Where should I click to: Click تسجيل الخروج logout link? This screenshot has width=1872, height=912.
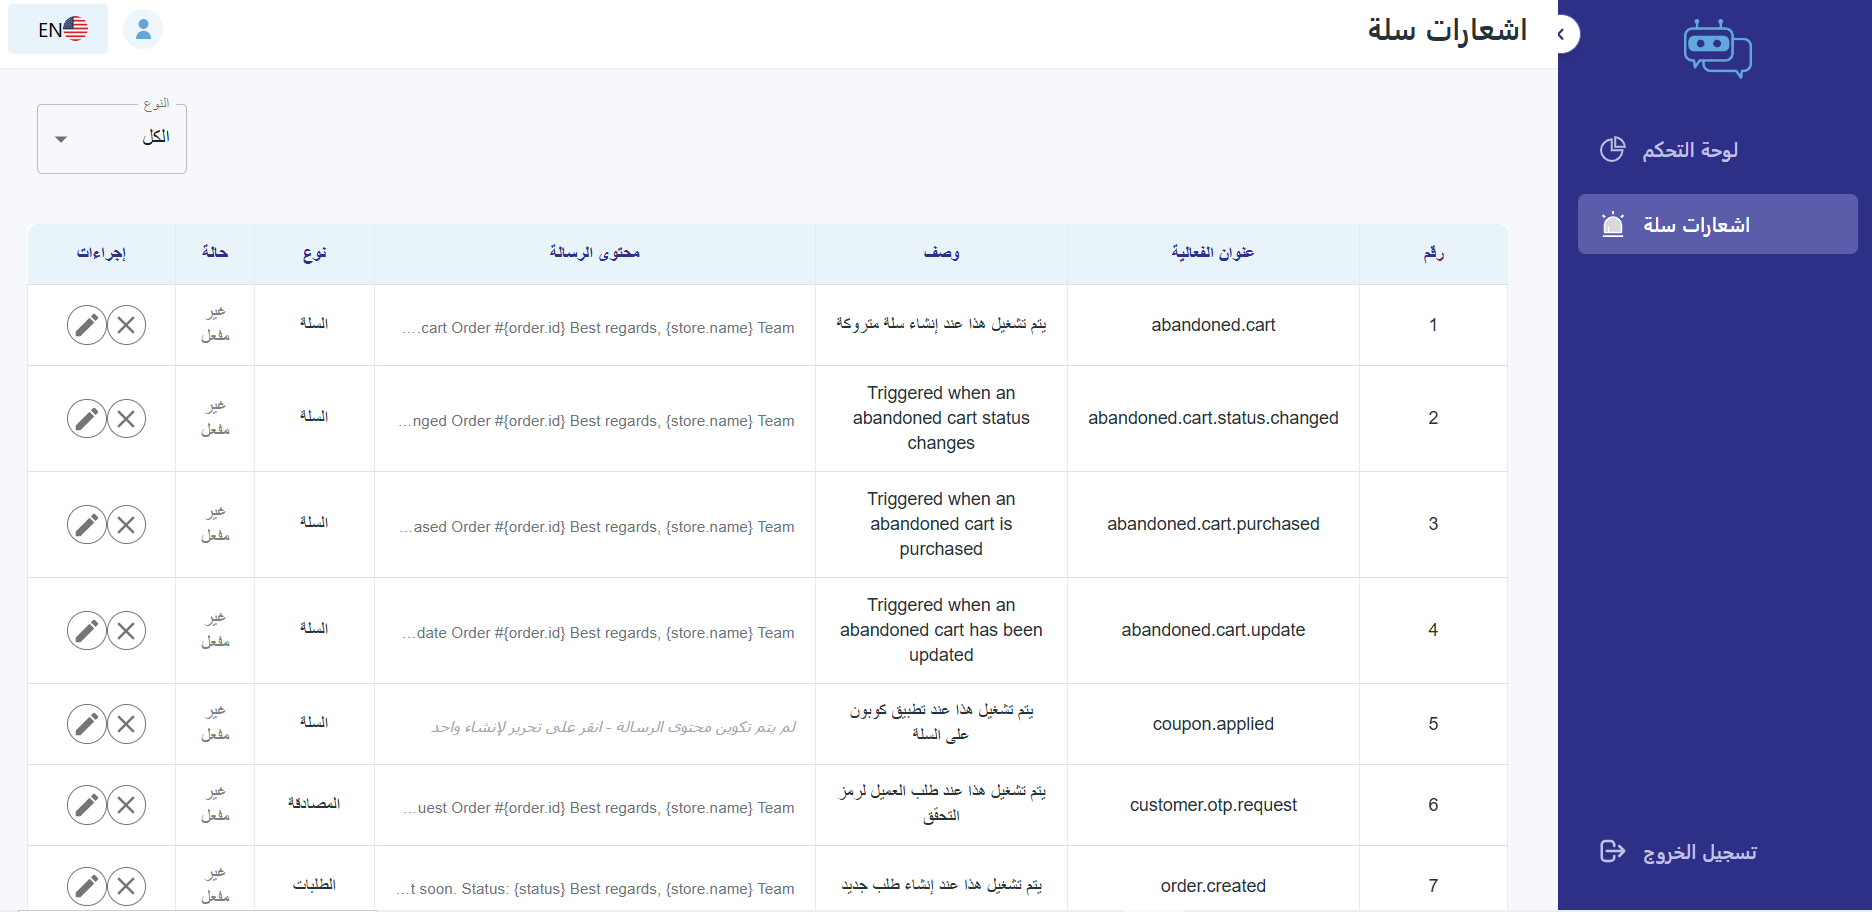[1679, 852]
